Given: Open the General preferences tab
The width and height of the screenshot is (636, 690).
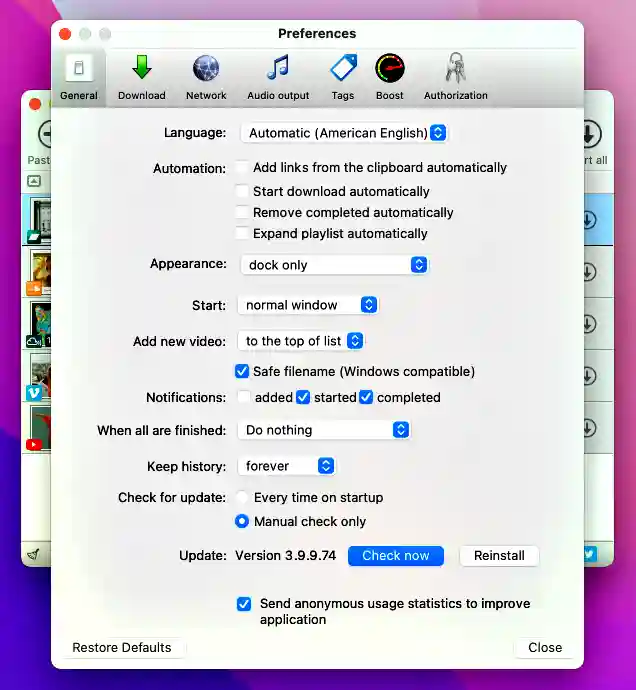Looking at the screenshot, I should click(79, 77).
